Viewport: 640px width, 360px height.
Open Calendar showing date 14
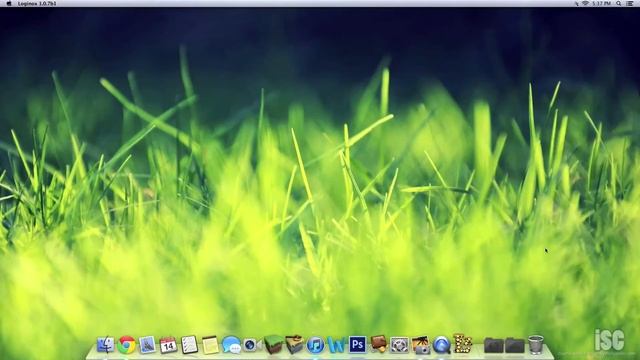(x=168, y=345)
